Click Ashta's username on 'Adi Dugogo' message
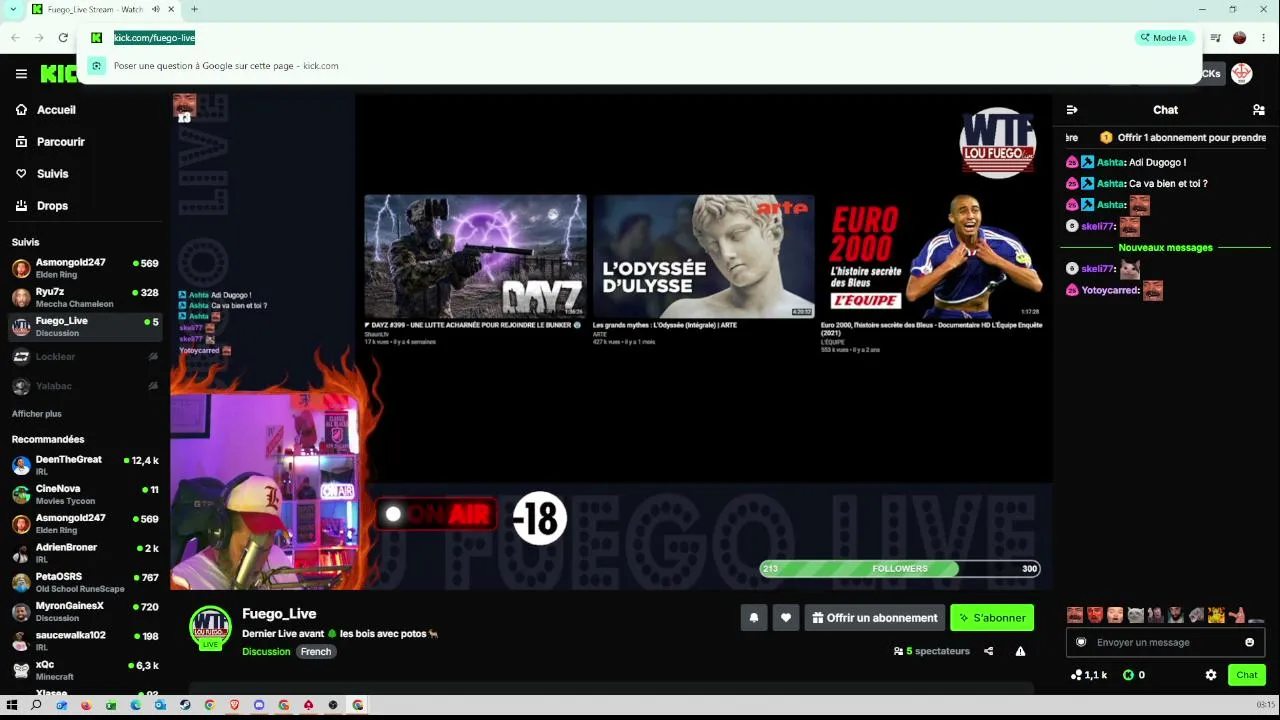This screenshot has width=1280, height=720. 1110,162
